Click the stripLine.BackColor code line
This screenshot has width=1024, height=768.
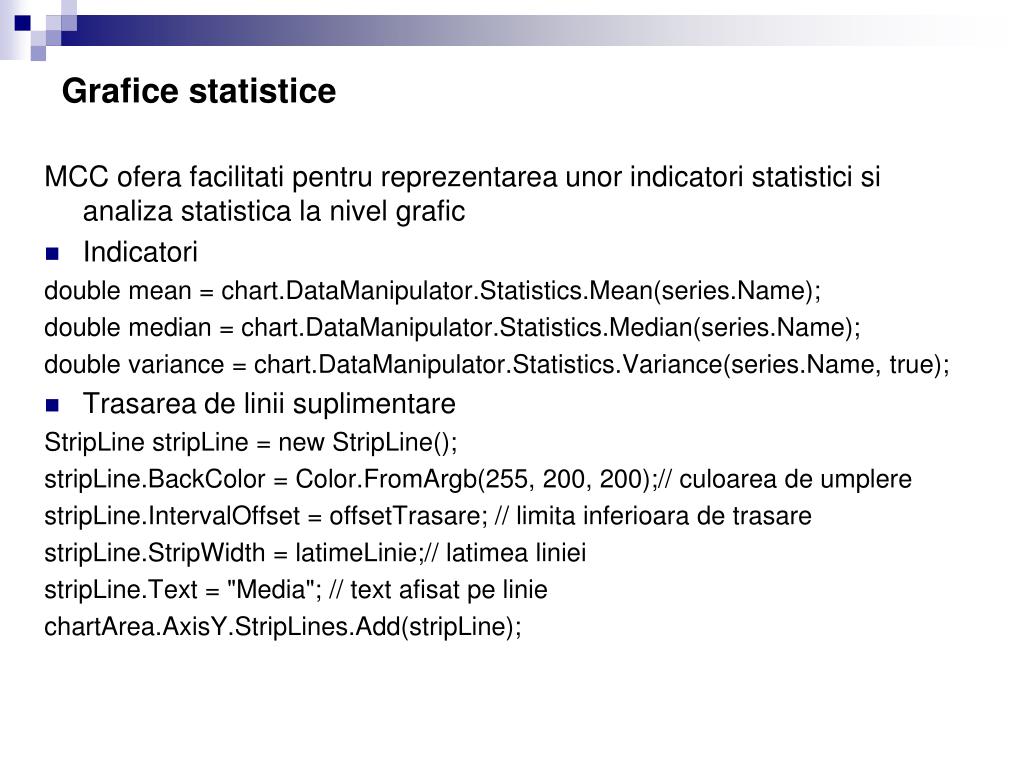coord(478,479)
